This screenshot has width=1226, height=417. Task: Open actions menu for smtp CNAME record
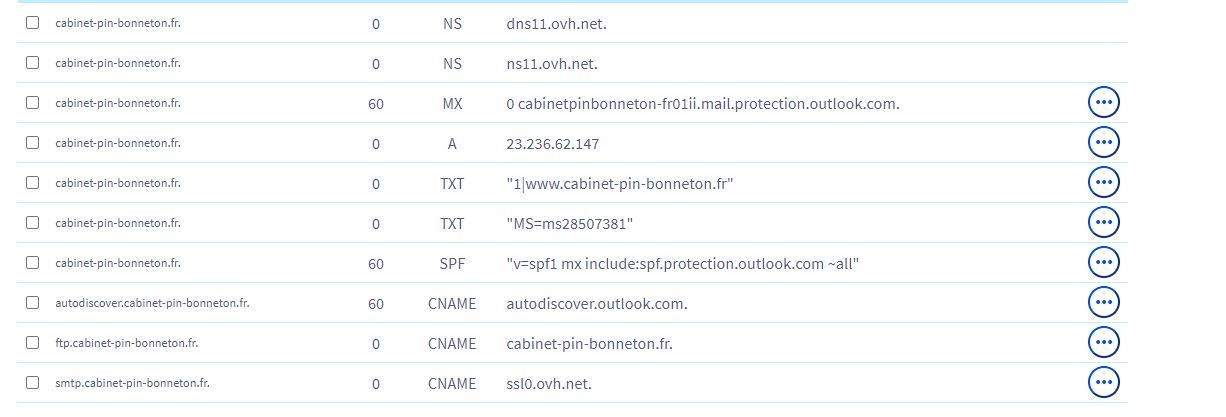1103,382
